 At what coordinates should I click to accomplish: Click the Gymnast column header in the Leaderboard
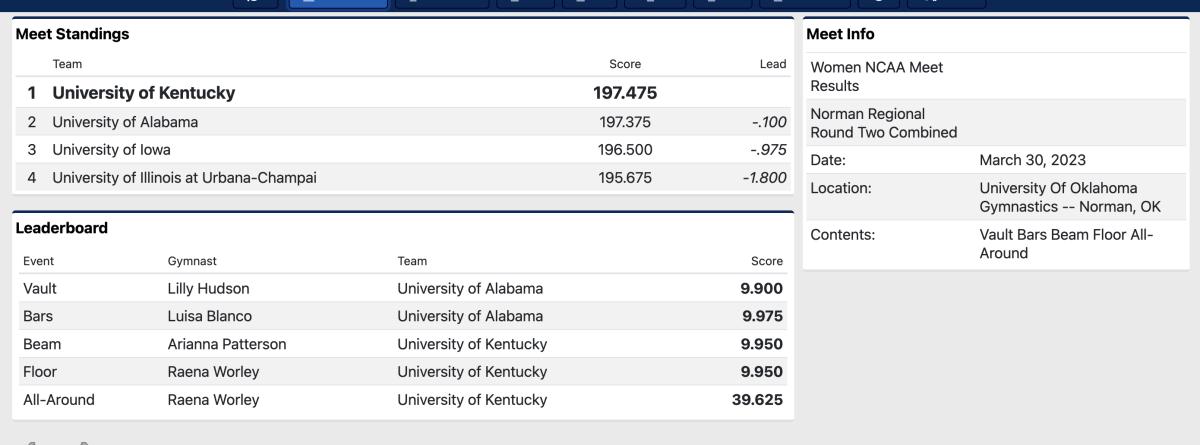pos(192,261)
